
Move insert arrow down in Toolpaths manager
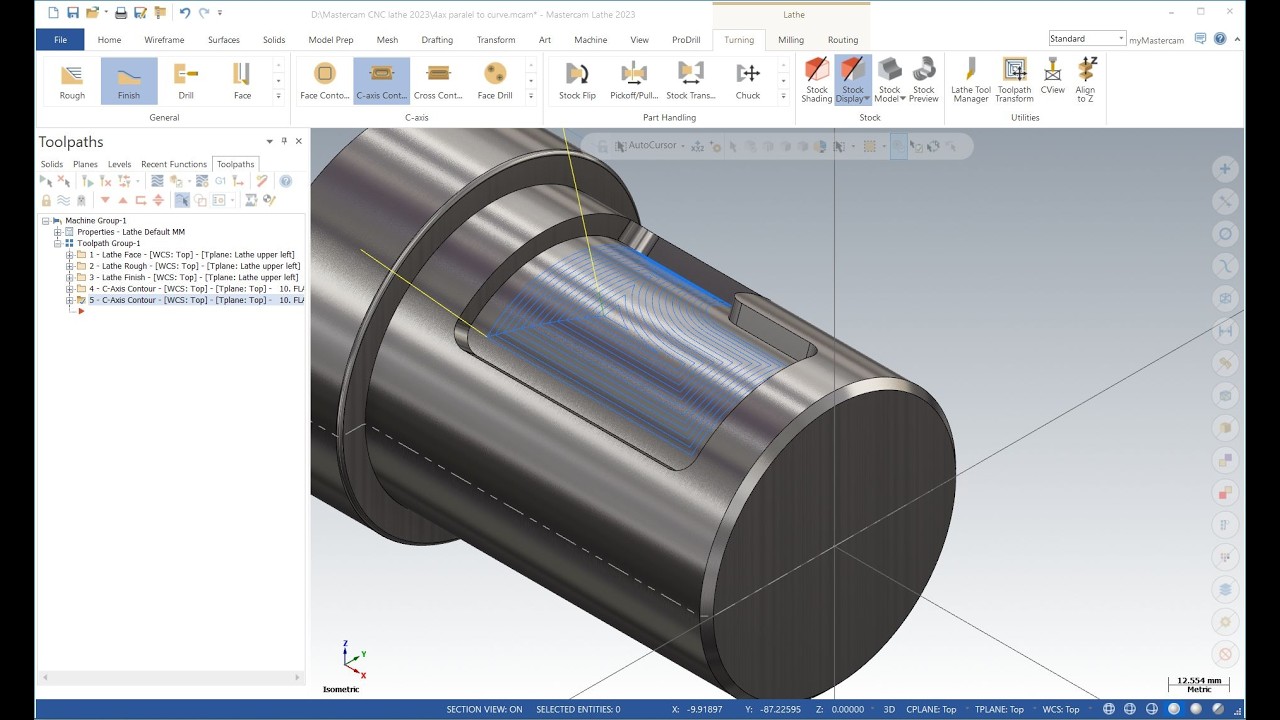point(105,200)
